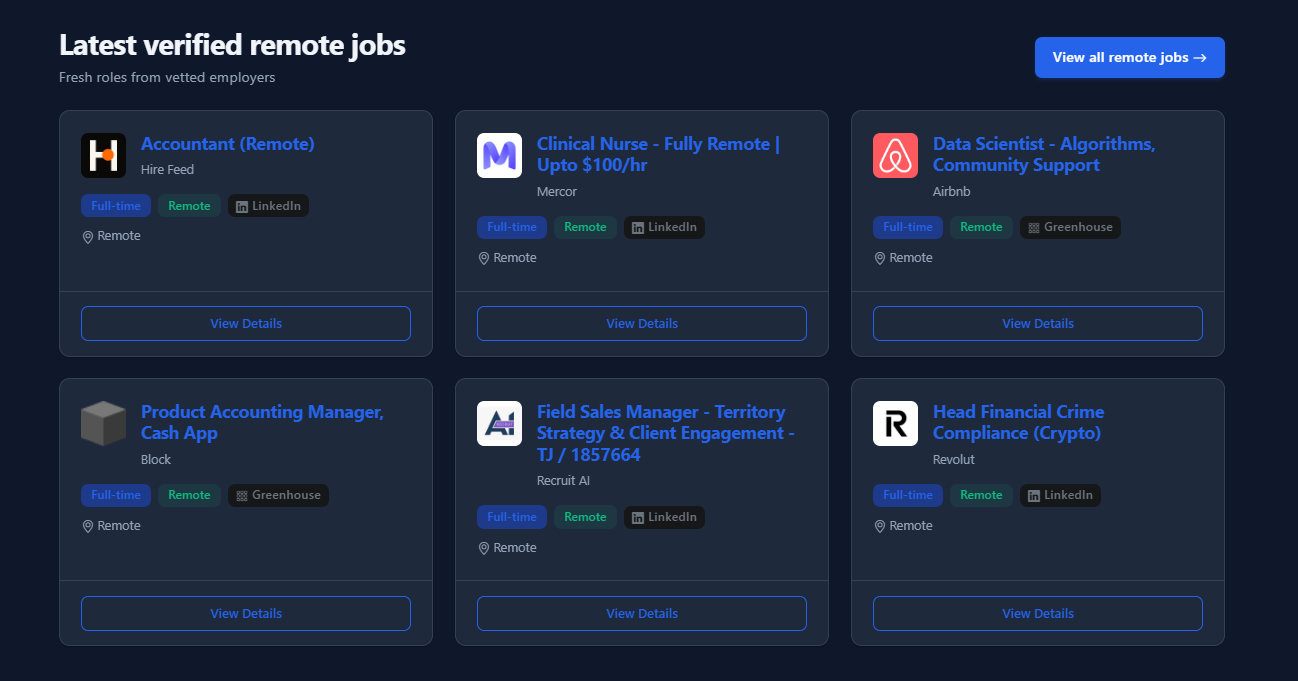Click green Remote tag on Data Scientist card
Image resolution: width=1298 pixels, height=681 pixels.
pos(981,227)
